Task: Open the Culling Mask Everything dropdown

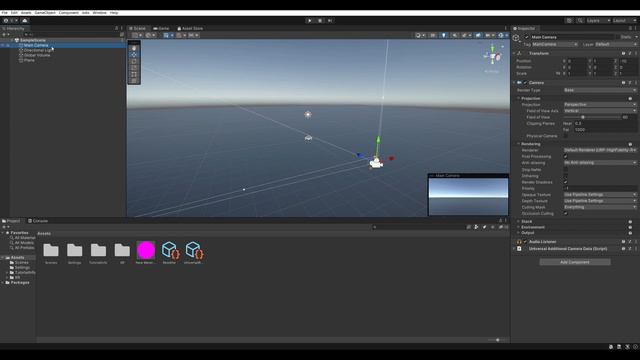Action: tap(600, 207)
